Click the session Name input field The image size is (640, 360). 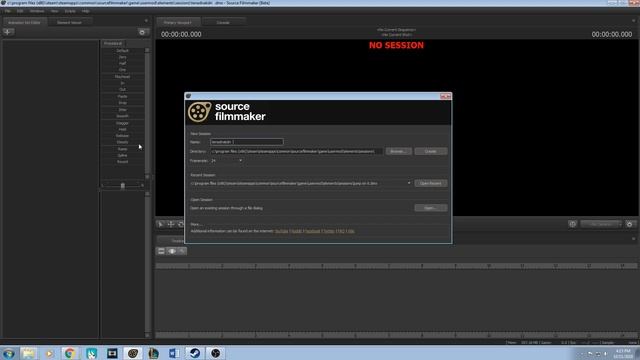pyautogui.click(x=247, y=142)
